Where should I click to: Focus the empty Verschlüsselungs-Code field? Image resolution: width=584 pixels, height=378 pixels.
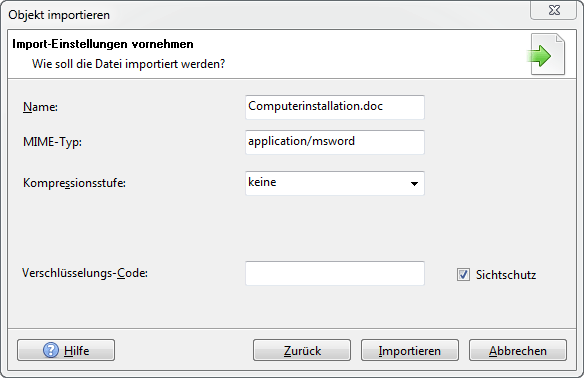334,273
